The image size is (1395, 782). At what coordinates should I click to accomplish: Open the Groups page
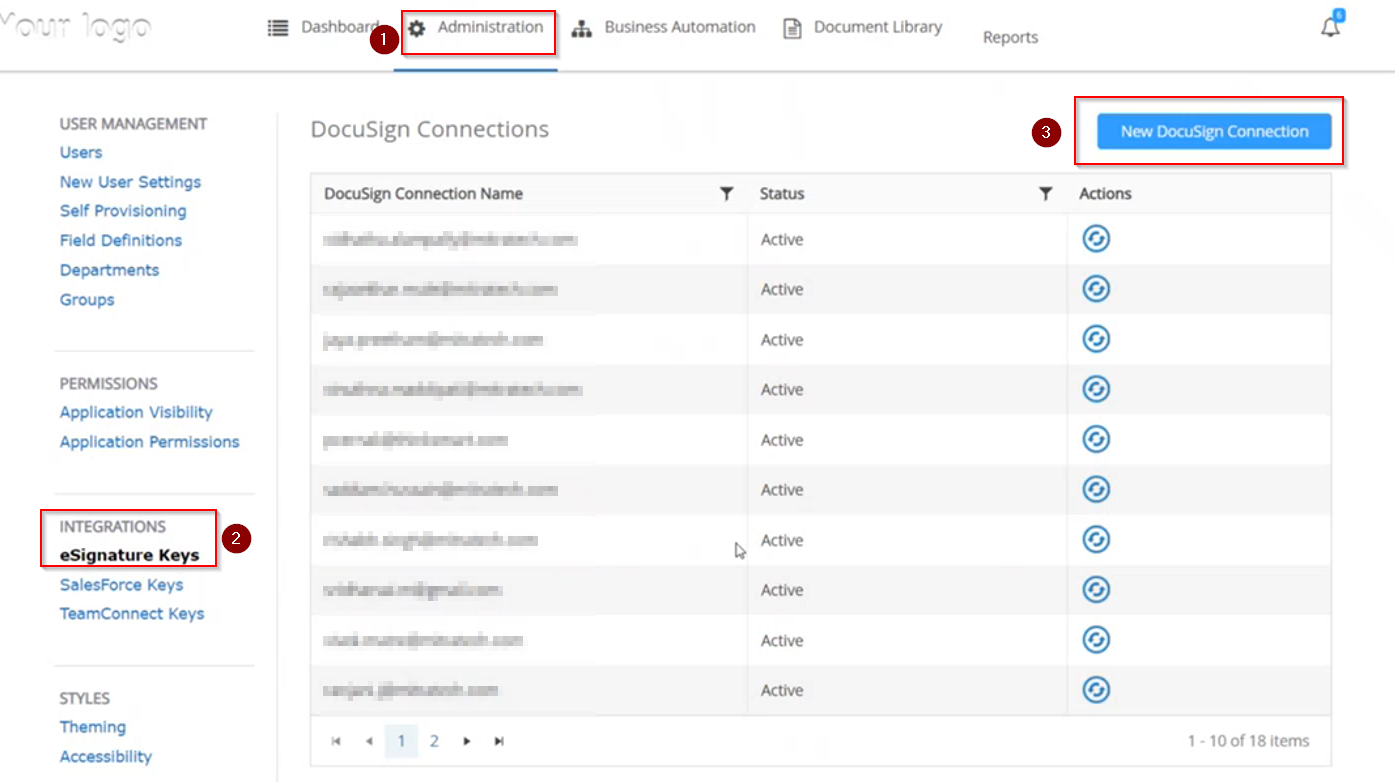pos(87,300)
